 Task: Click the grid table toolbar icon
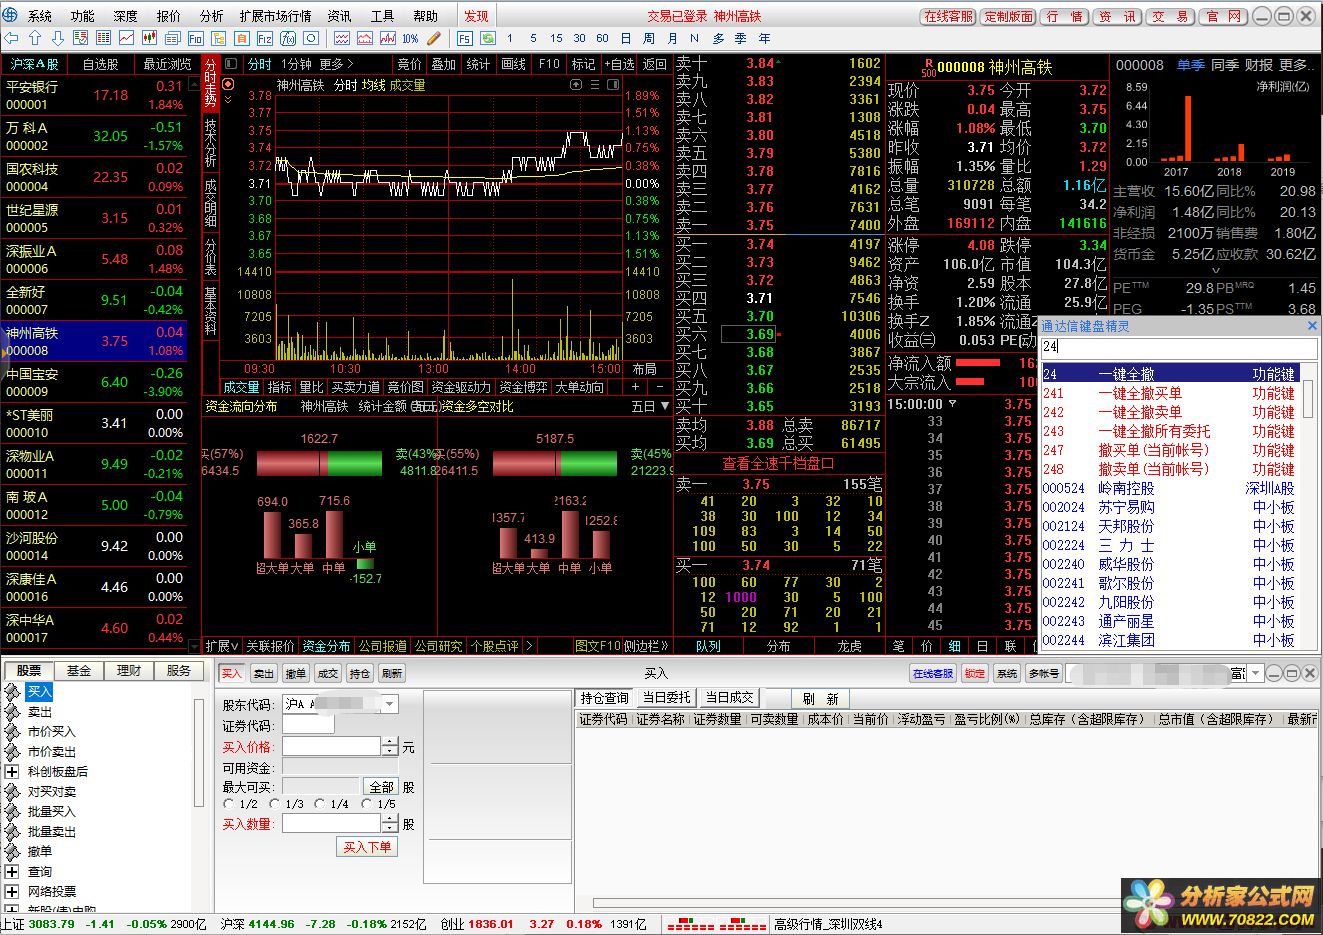(x=104, y=38)
